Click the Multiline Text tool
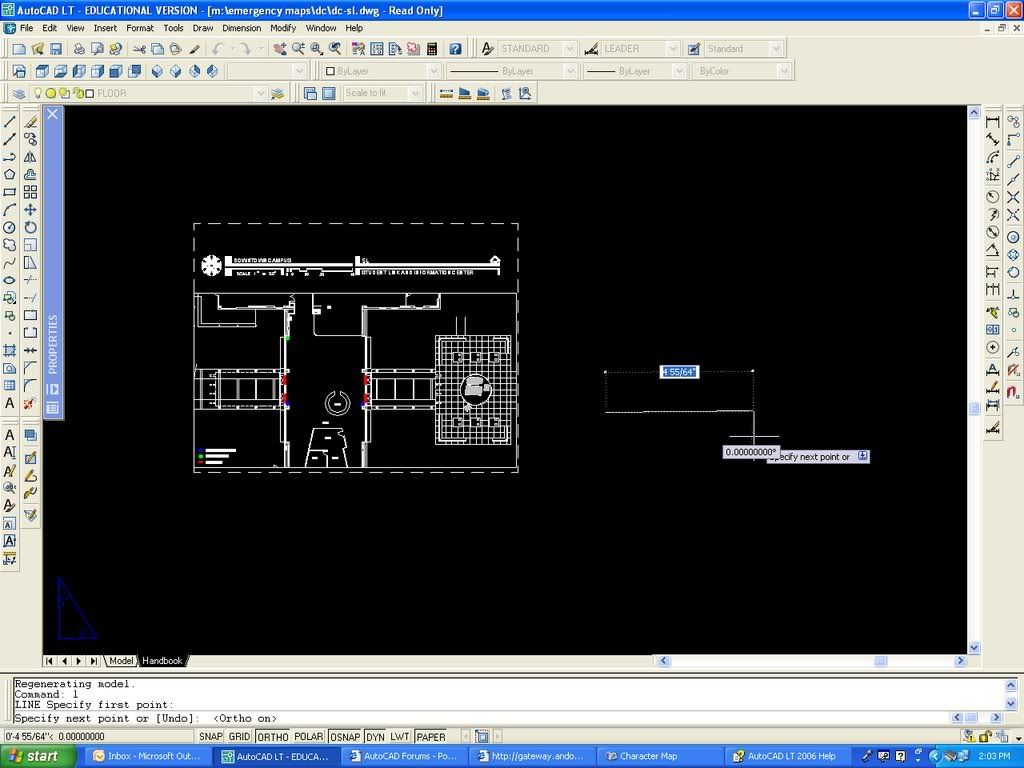Image resolution: width=1024 pixels, height=768 pixels. point(10,403)
